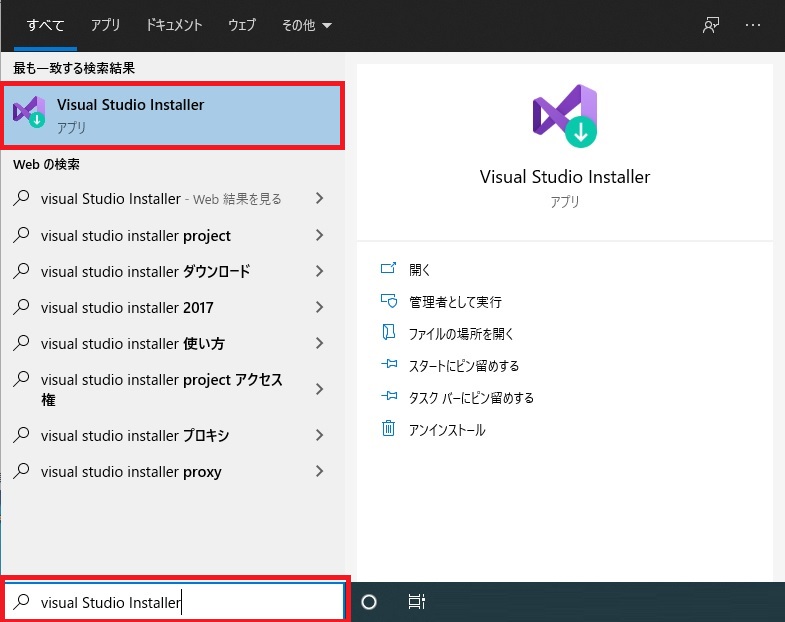Click 開く to open the app
The height and width of the screenshot is (622, 785).
(x=420, y=270)
